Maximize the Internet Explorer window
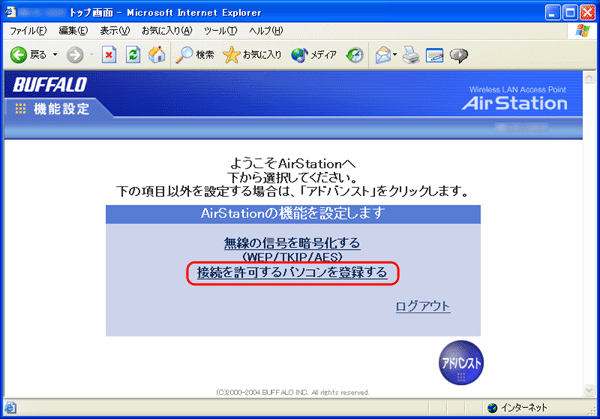 click(570, 13)
